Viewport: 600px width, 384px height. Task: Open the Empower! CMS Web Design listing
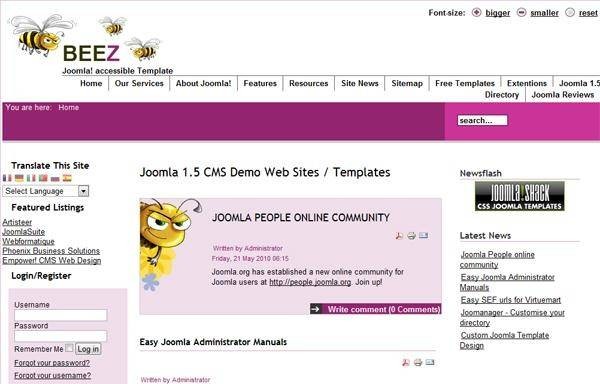52,260
